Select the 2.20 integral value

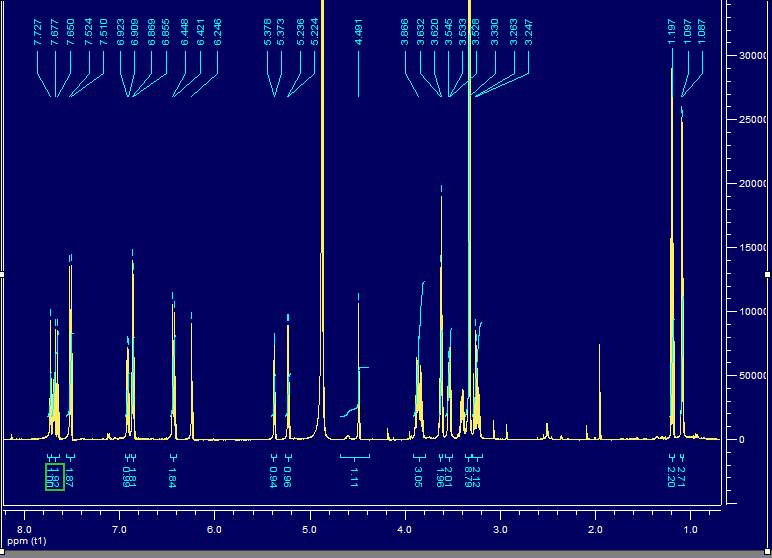(x=671, y=477)
